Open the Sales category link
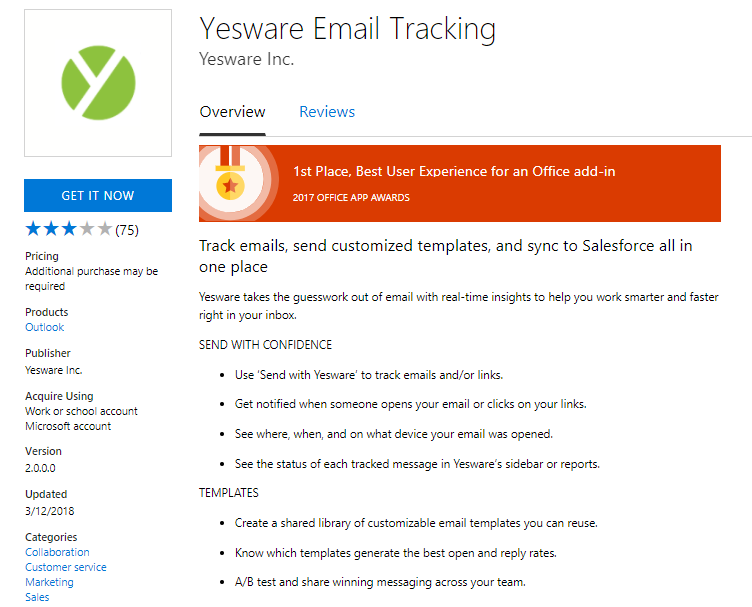The height and width of the screenshot is (607, 752). coord(37,597)
